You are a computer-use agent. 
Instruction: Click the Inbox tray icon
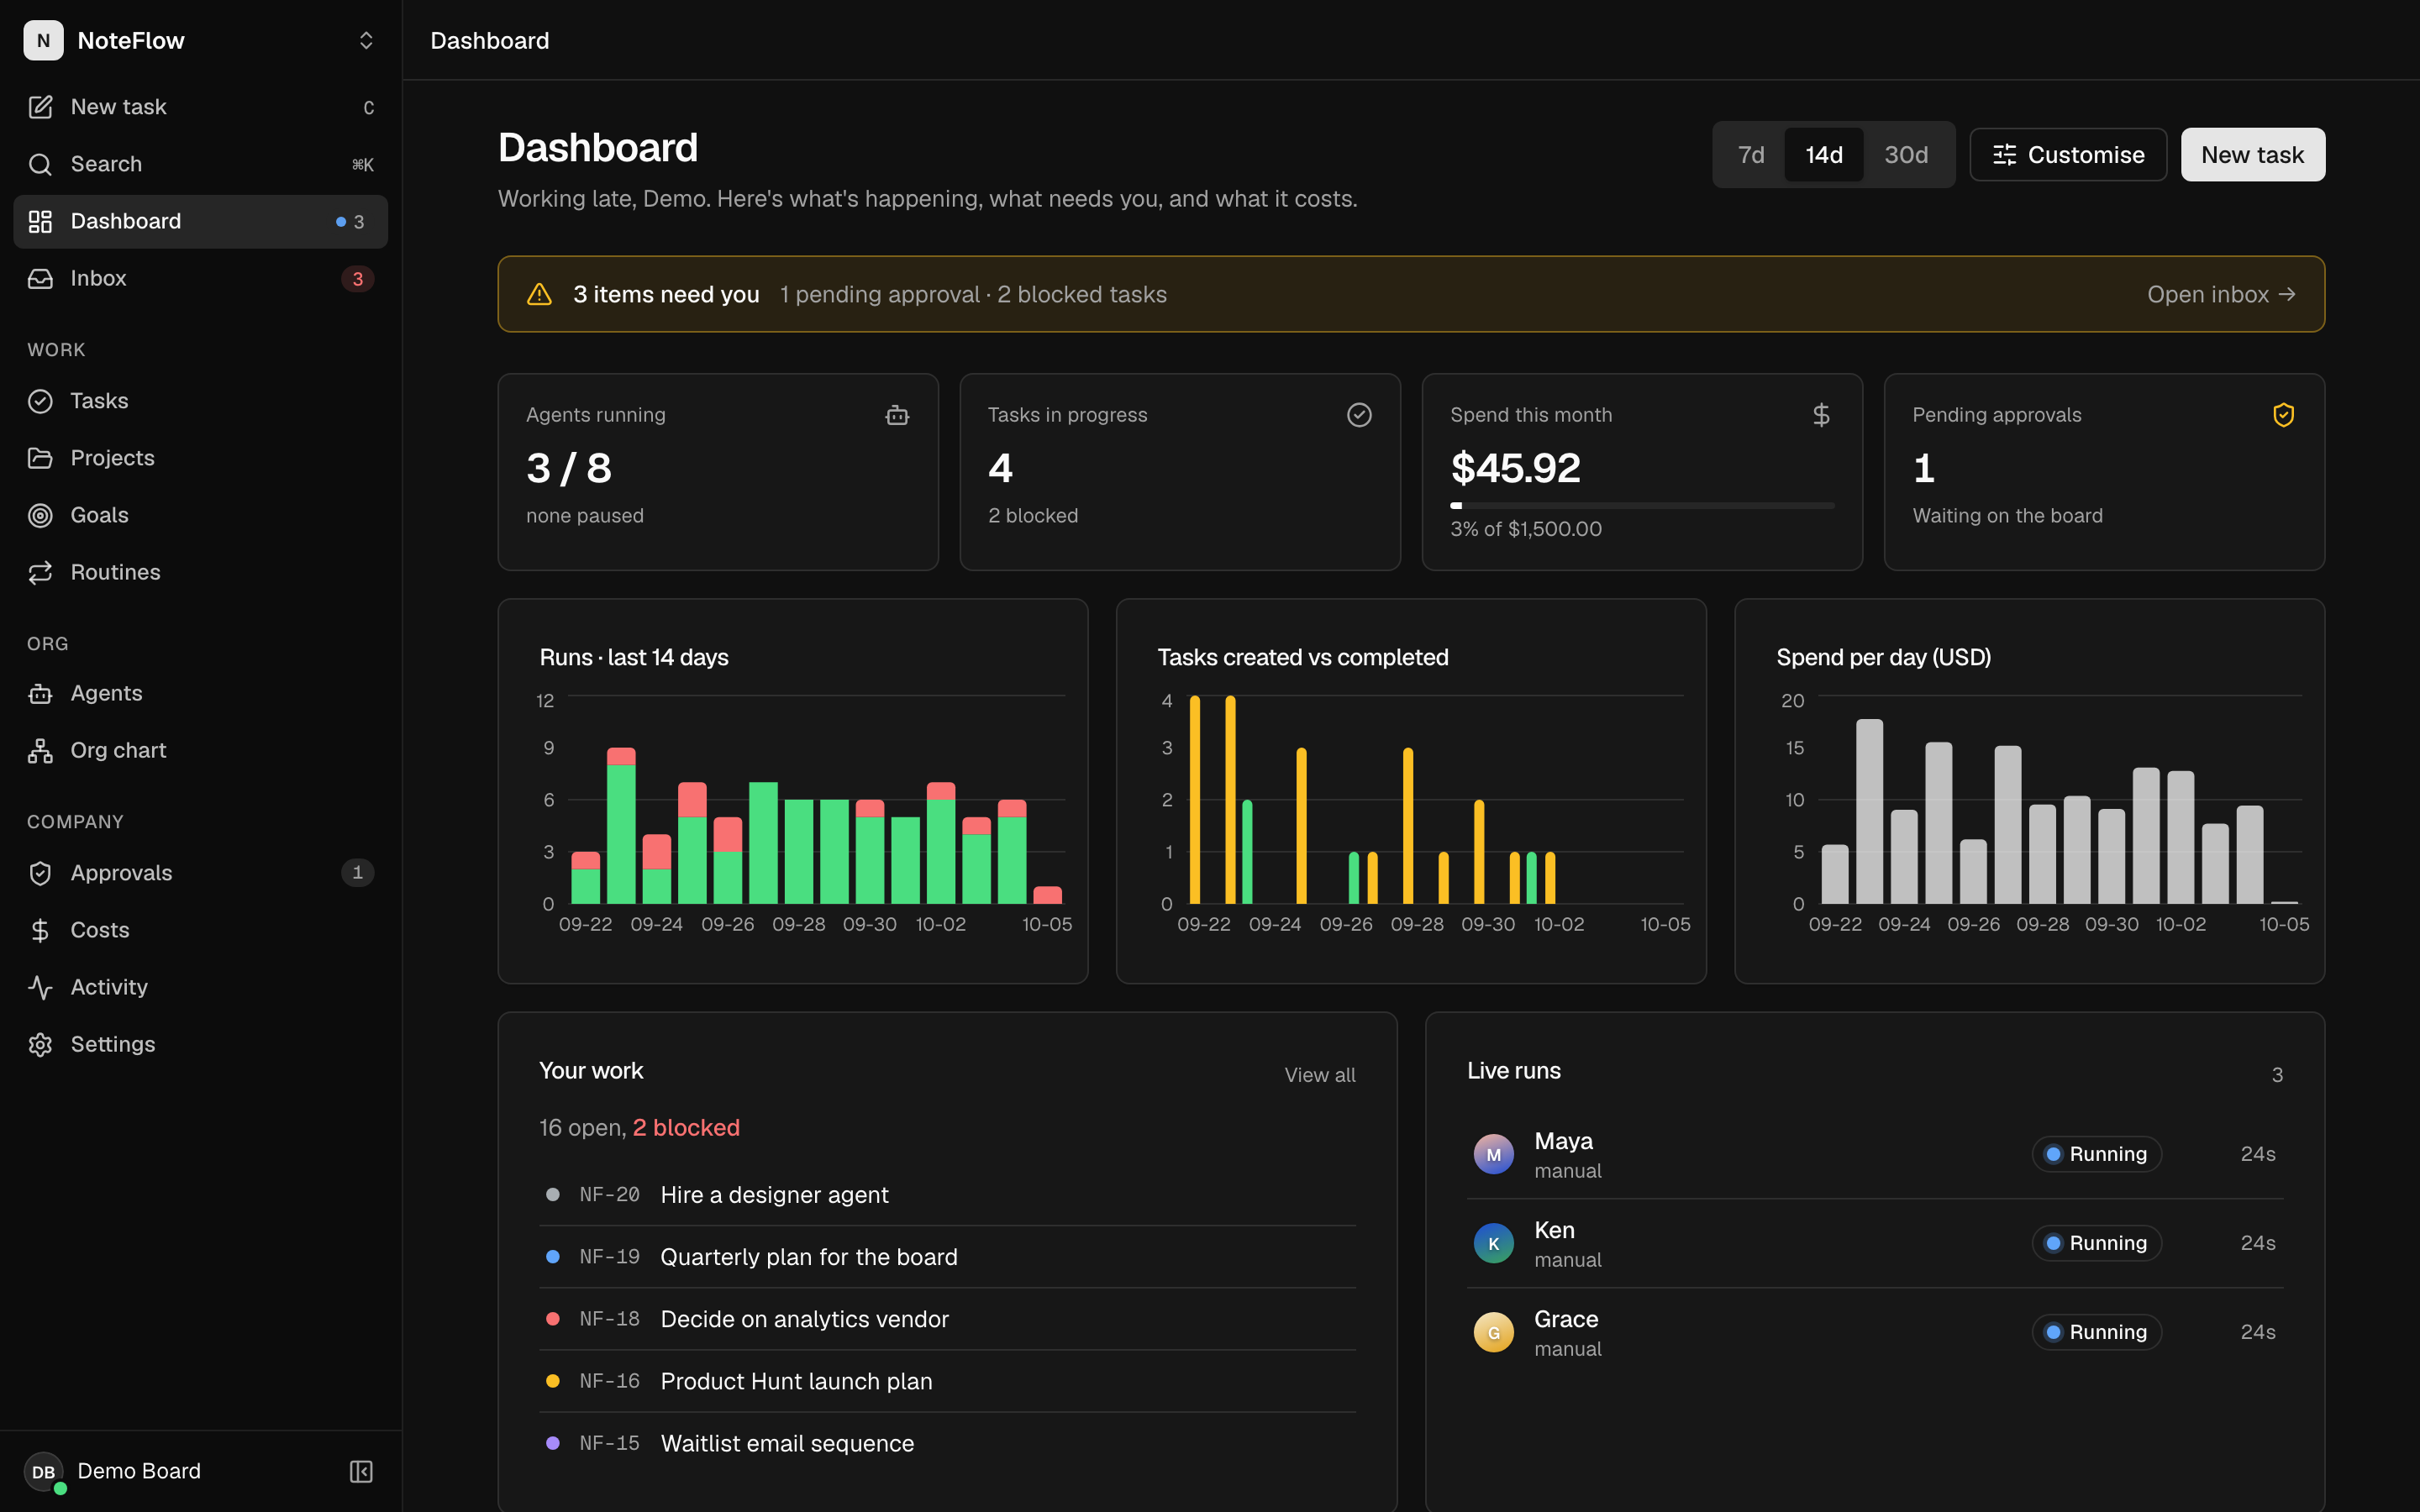point(40,278)
